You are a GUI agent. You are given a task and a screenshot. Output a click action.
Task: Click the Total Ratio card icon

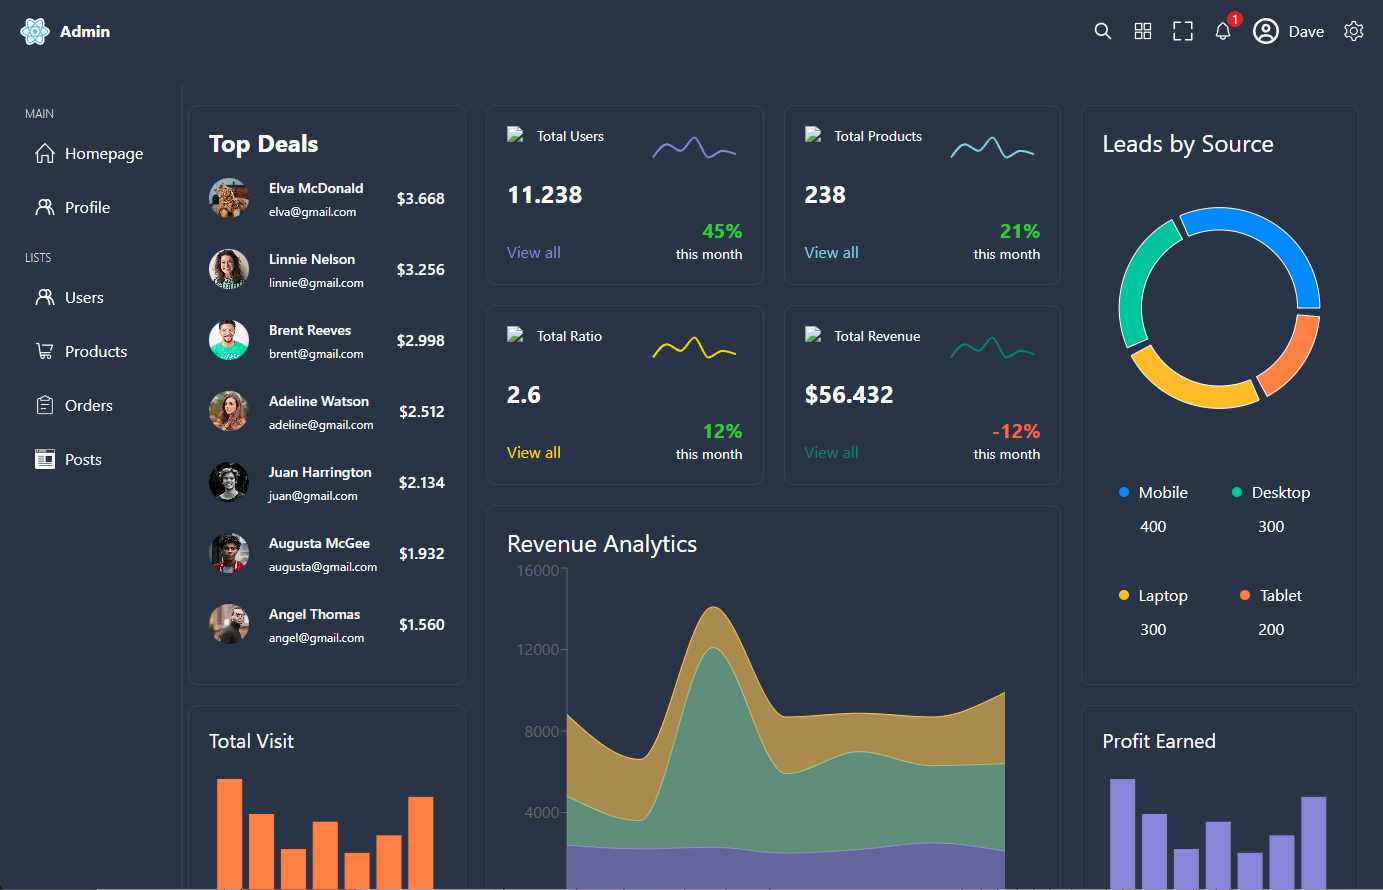coord(515,335)
